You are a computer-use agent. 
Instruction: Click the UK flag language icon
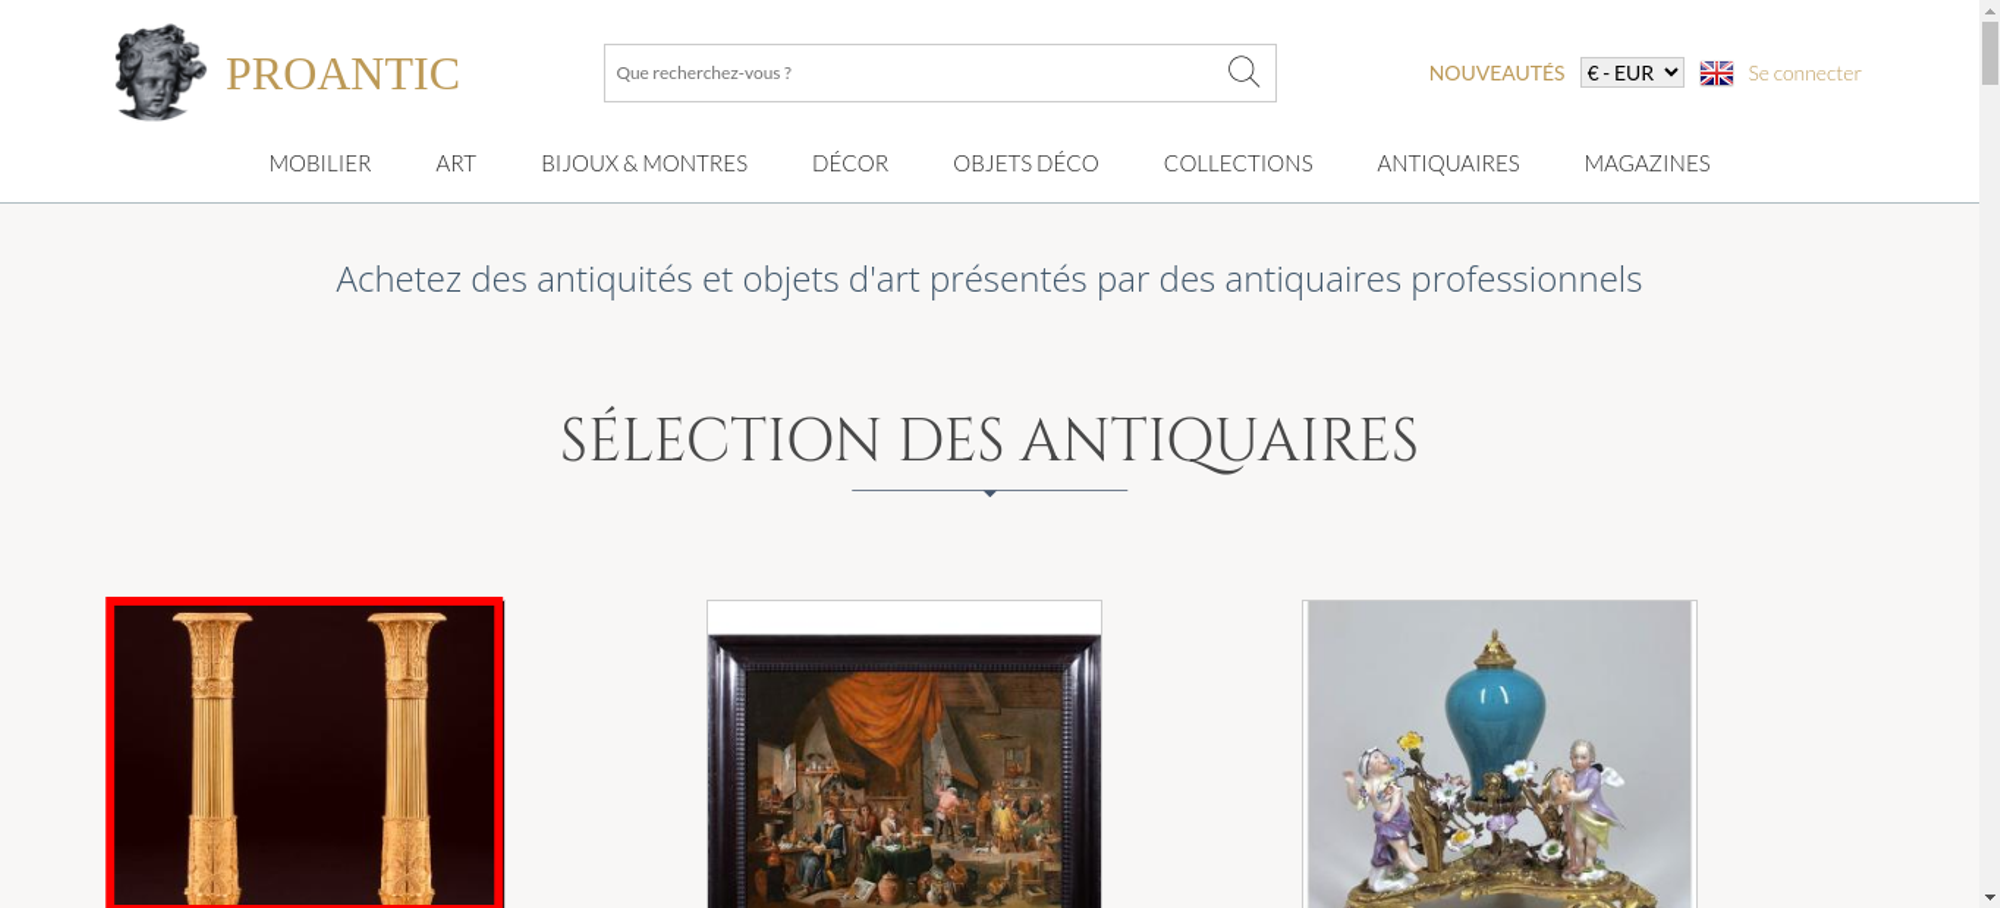pyautogui.click(x=1716, y=73)
